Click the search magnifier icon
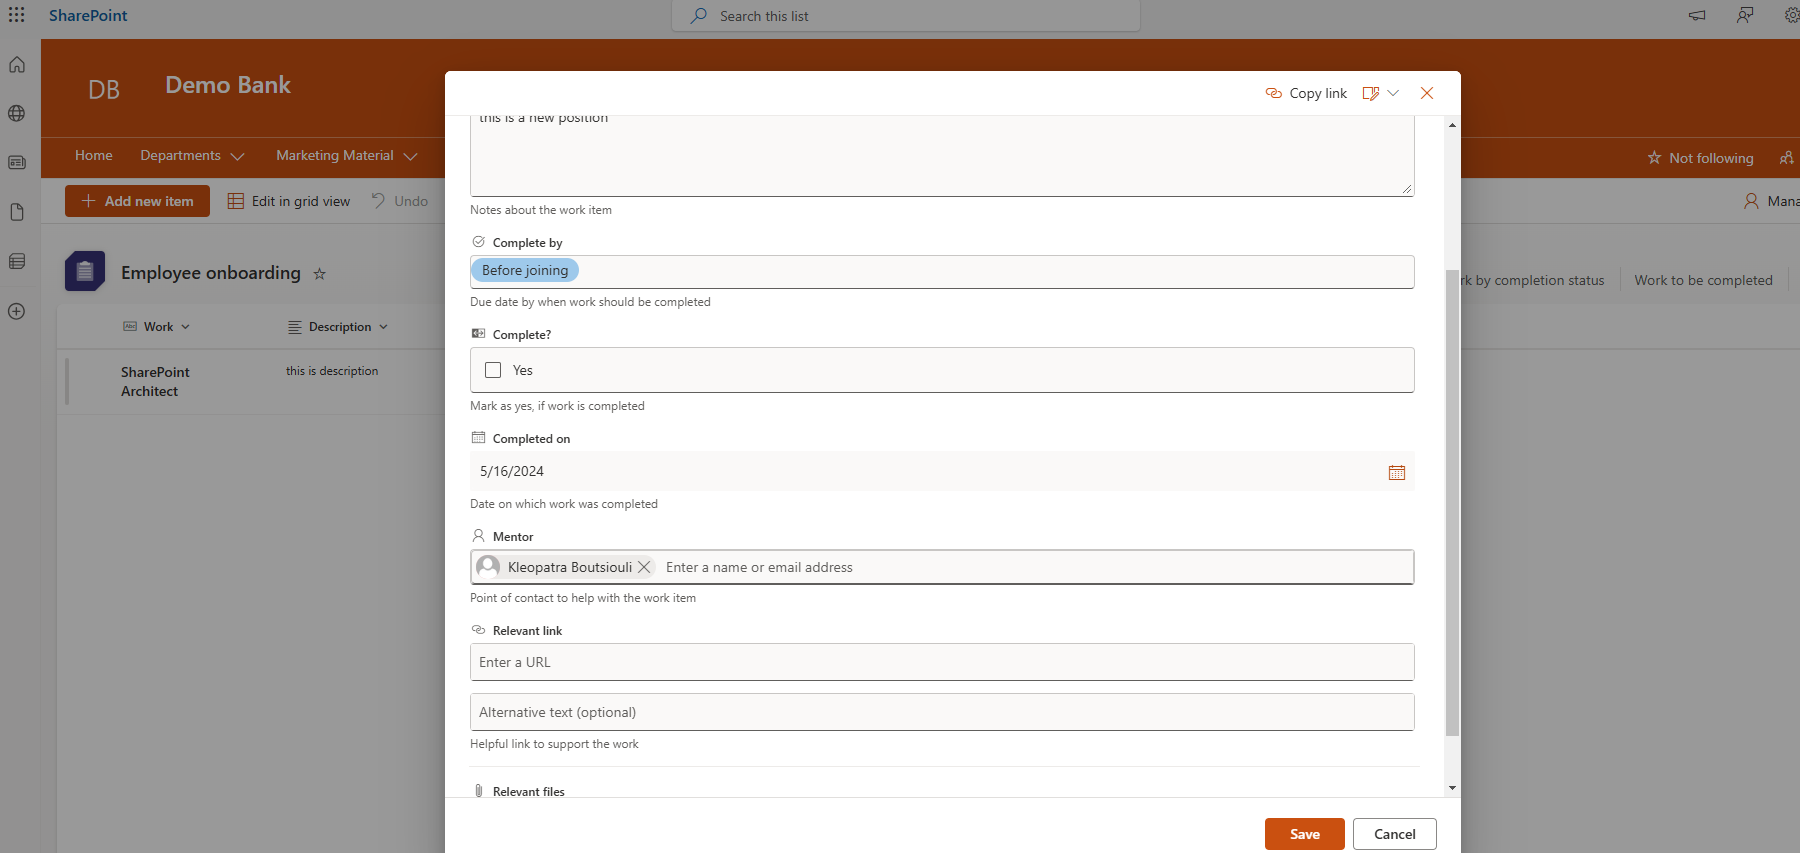The height and width of the screenshot is (853, 1800). [699, 16]
